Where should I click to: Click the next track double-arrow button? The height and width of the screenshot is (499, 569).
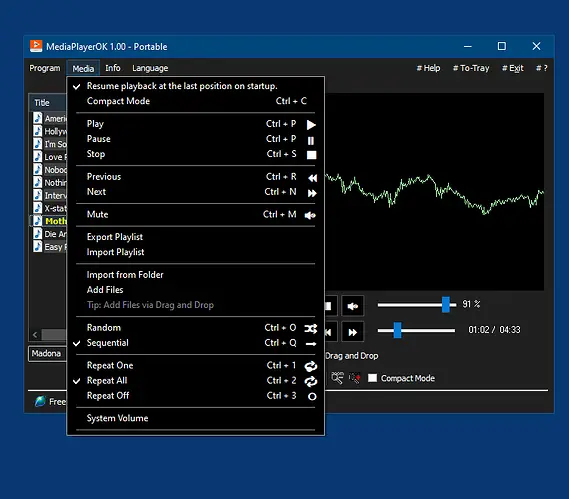pyautogui.click(x=352, y=332)
